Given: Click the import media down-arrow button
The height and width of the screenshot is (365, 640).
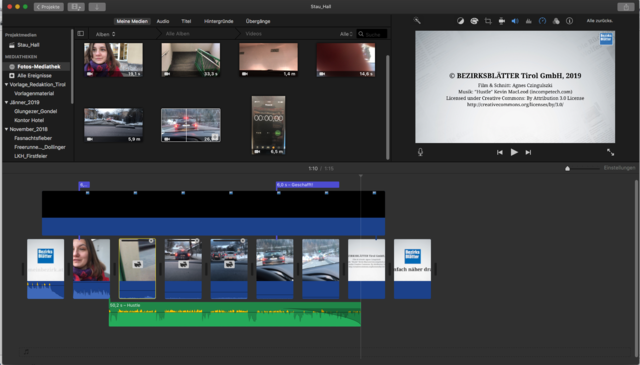Looking at the screenshot, I should click(x=97, y=7).
